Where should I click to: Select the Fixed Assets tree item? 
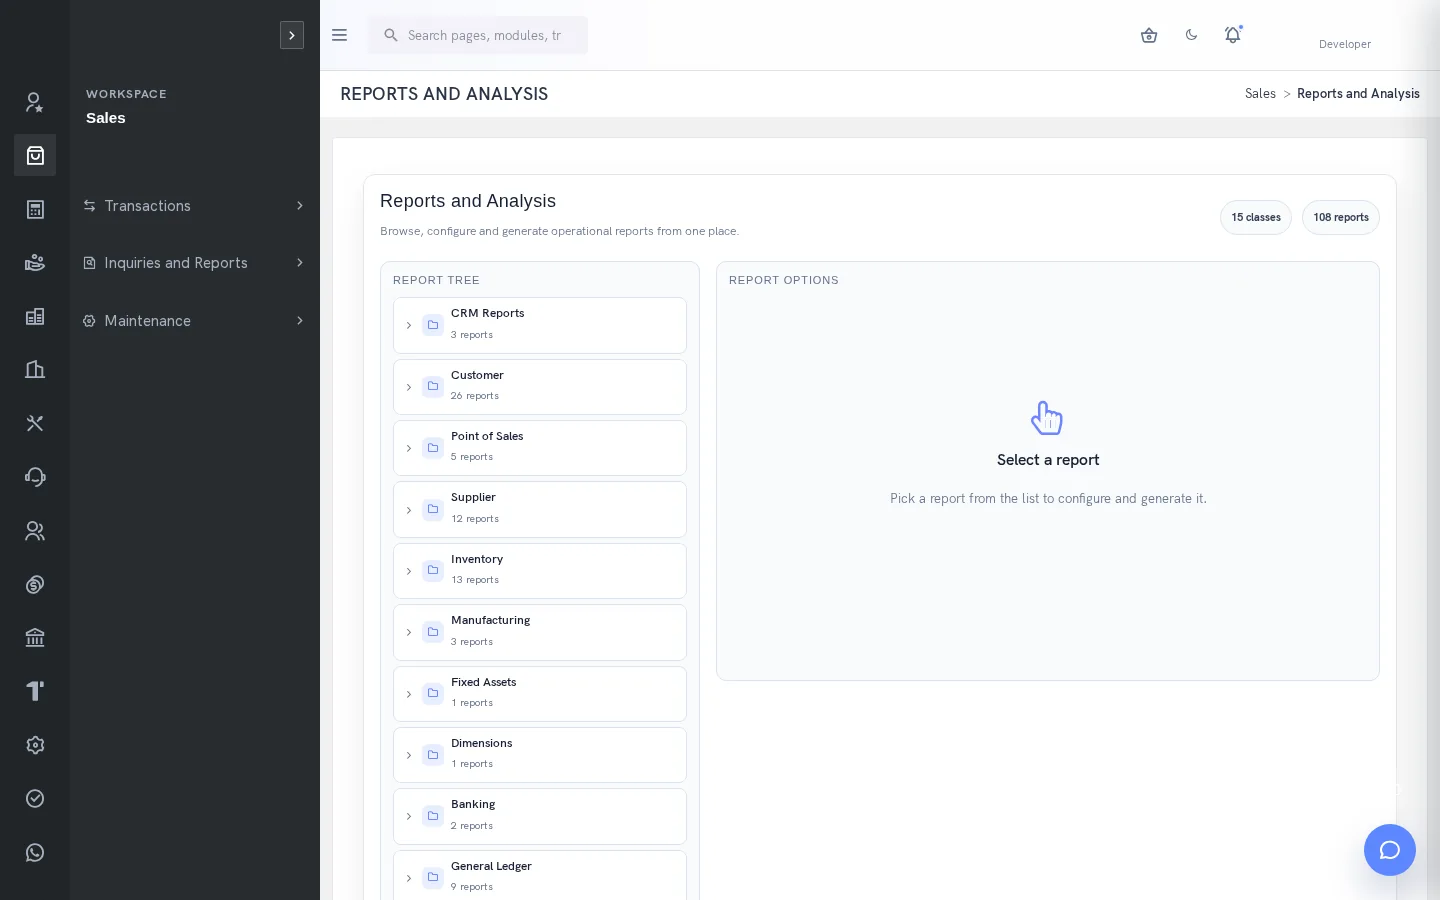540,694
